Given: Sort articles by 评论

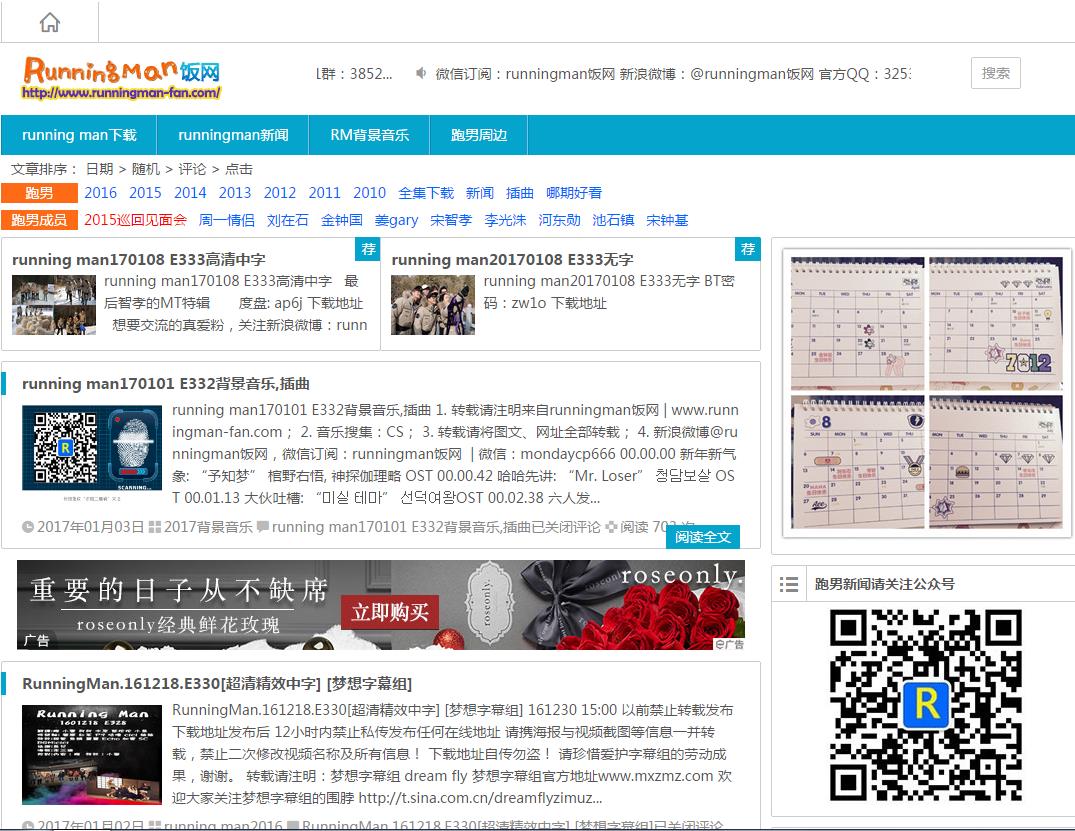Looking at the screenshot, I should (192, 169).
